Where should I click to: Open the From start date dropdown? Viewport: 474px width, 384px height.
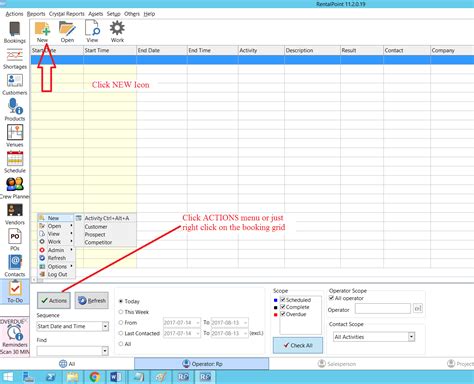pyautogui.click(x=198, y=323)
